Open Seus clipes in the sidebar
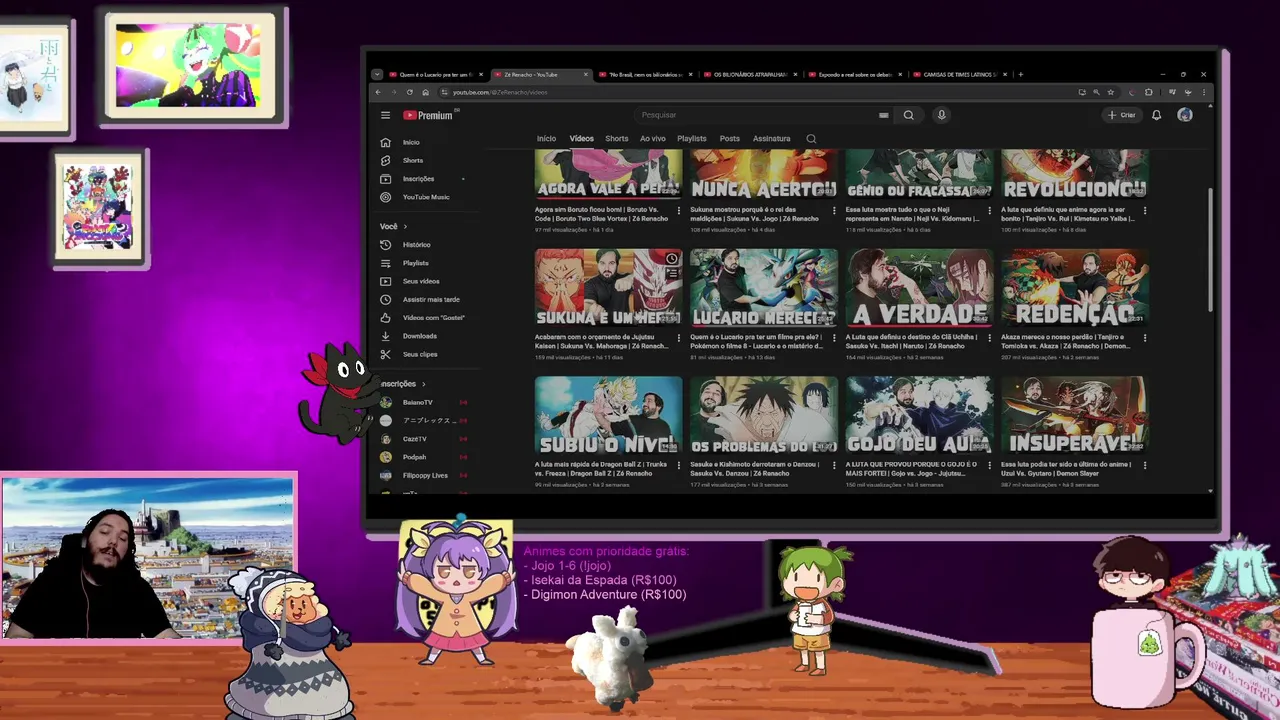The image size is (1280, 720). (x=420, y=354)
